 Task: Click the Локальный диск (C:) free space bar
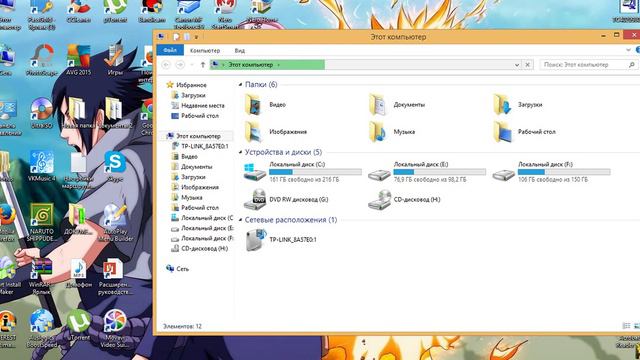click(x=315, y=172)
